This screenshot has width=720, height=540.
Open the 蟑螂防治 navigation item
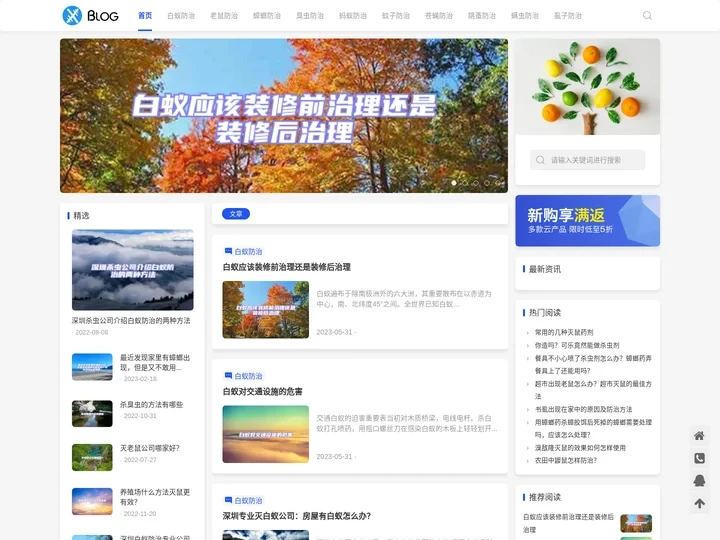coord(267,16)
